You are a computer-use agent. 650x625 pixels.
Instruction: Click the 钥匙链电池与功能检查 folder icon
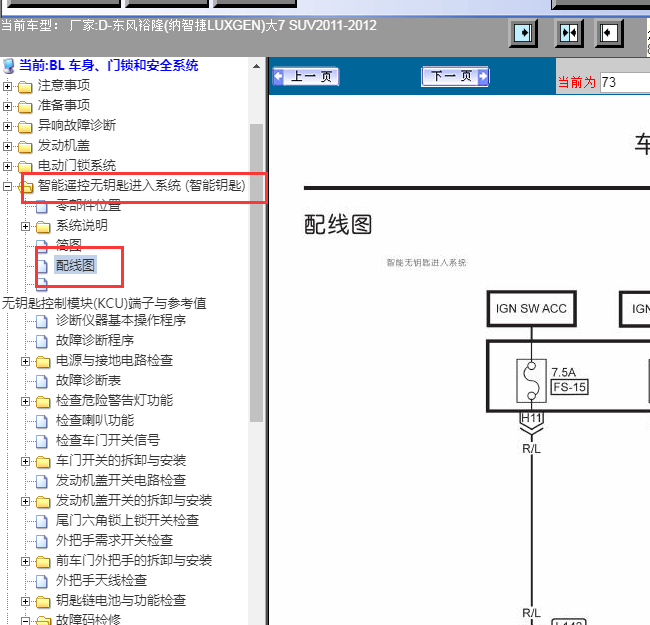pyautogui.click(x=43, y=602)
